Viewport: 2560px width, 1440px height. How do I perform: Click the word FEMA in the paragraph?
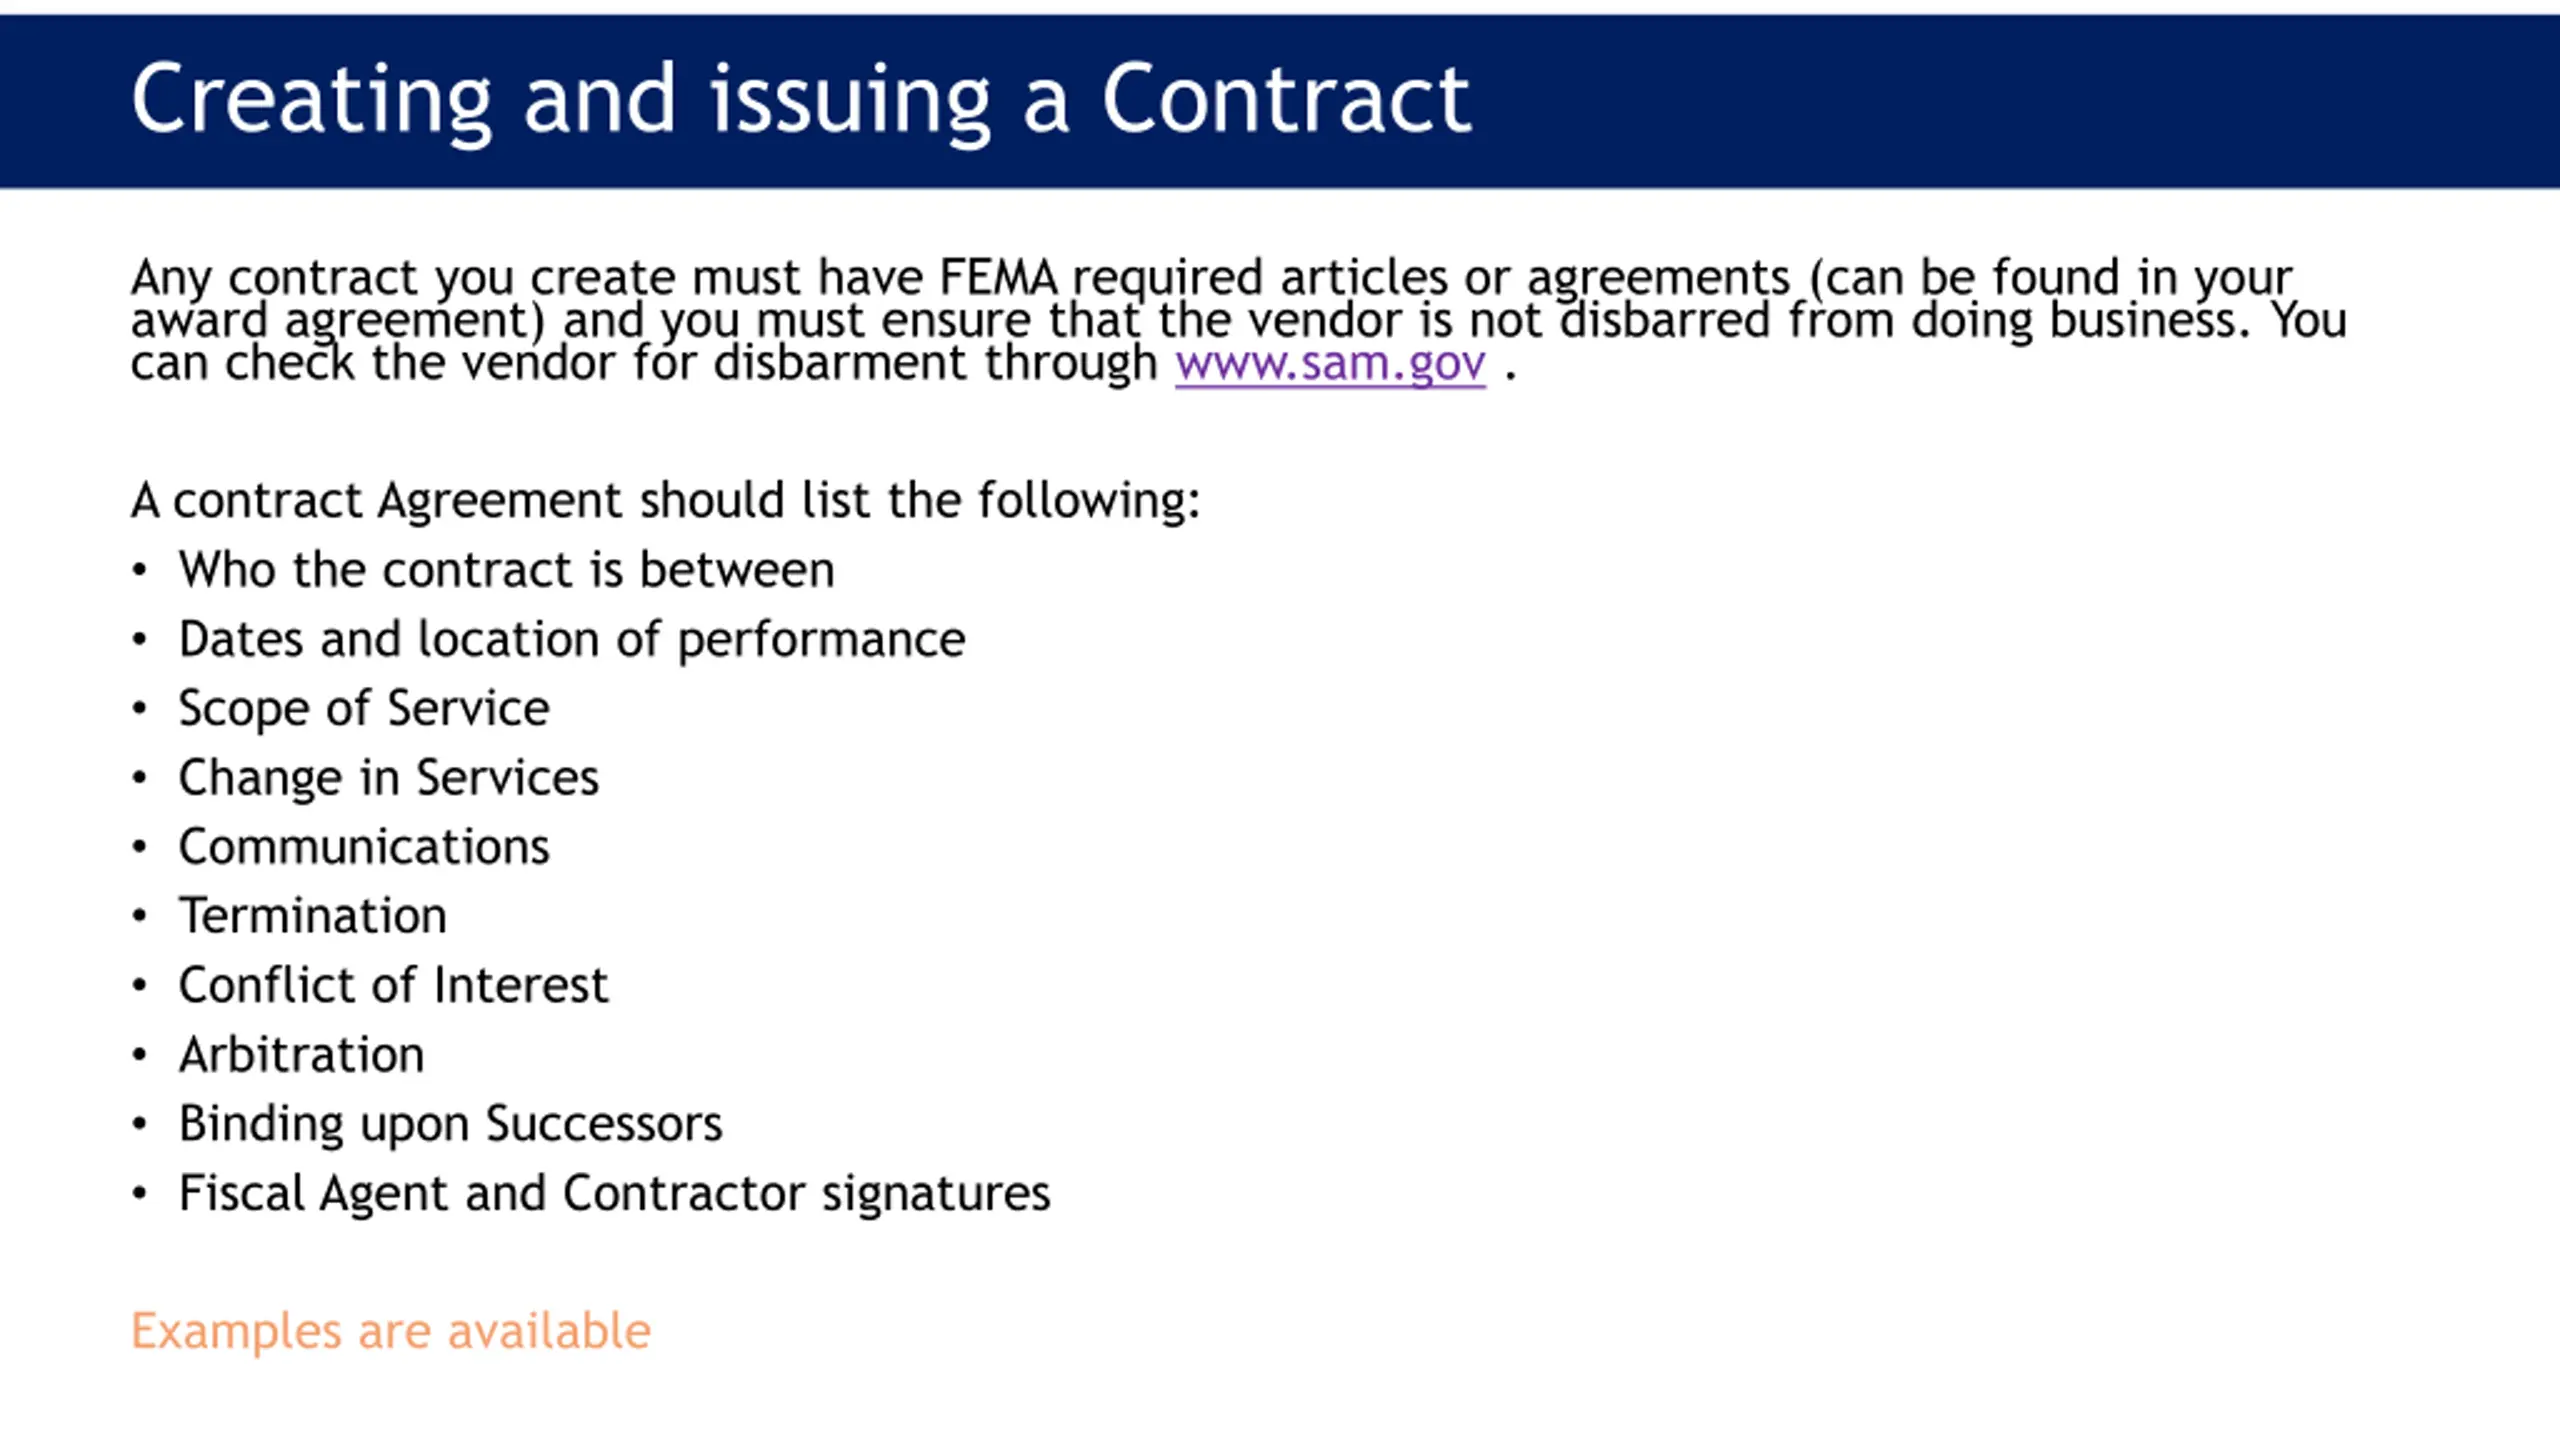tap(998, 277)
